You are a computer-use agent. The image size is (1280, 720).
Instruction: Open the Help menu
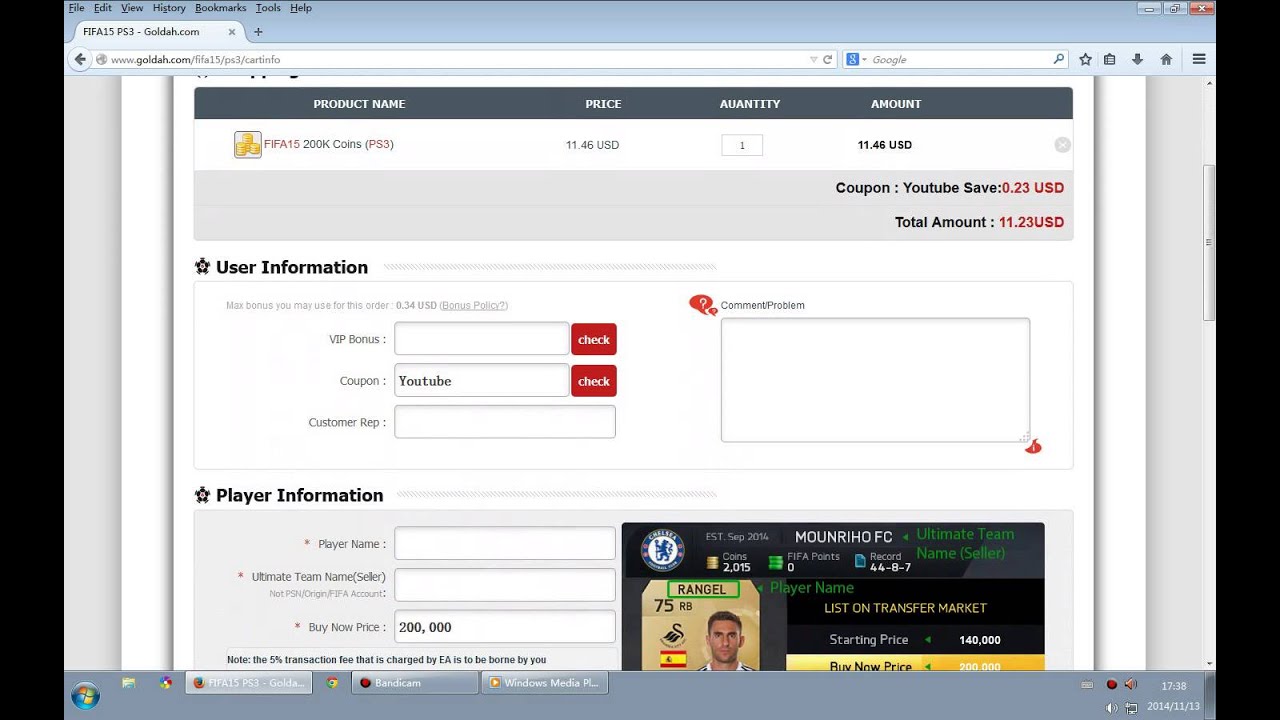click(x=301, y=8)
